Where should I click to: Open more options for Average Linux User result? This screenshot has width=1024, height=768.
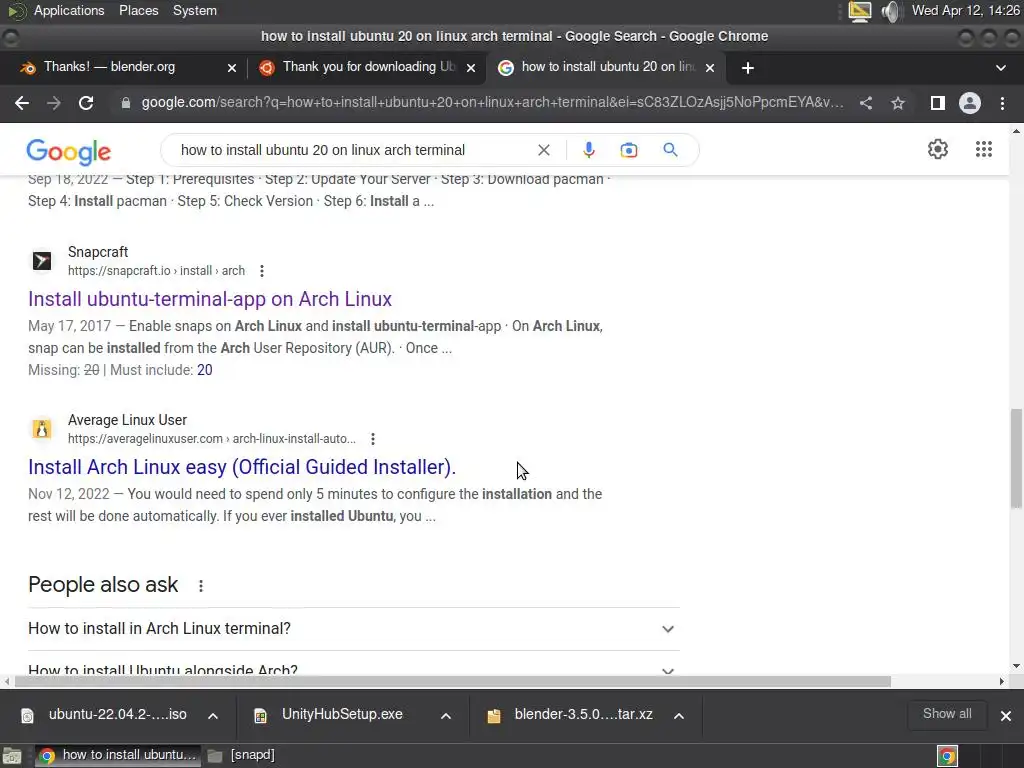pyautogui.click(x=373, y=439)
